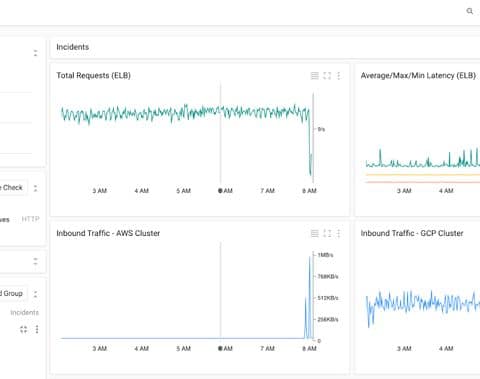Click the traffic spike on AWS Cluster chart
Viewport: 480px width, 379px height.
point(310,297)
